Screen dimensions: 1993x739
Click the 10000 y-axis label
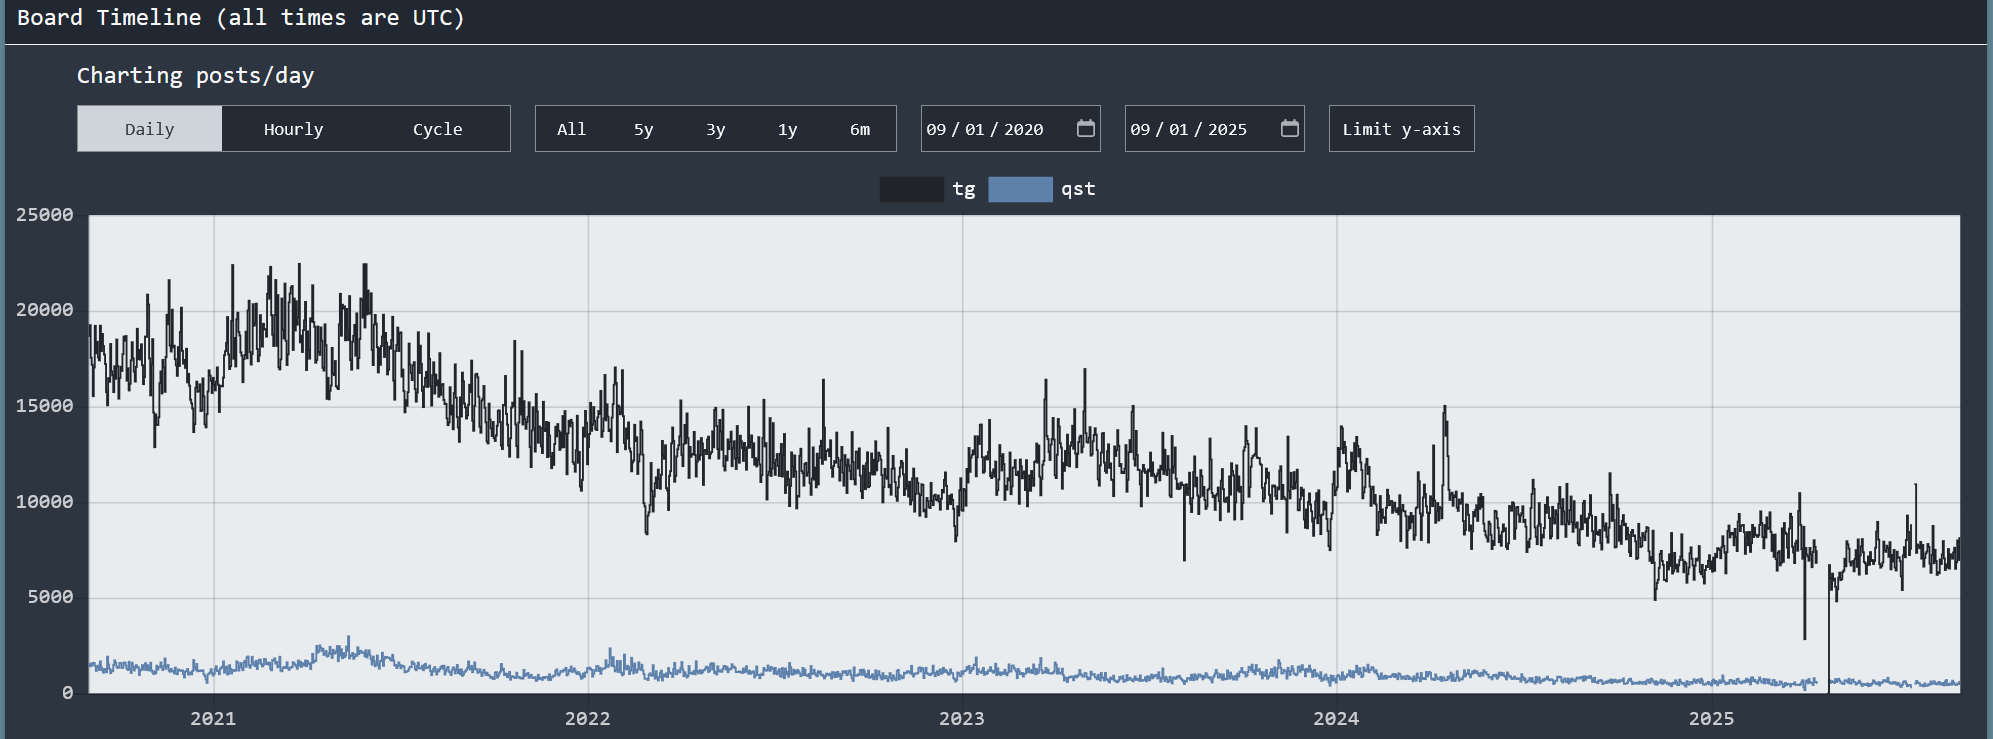(x=44, y=502)
